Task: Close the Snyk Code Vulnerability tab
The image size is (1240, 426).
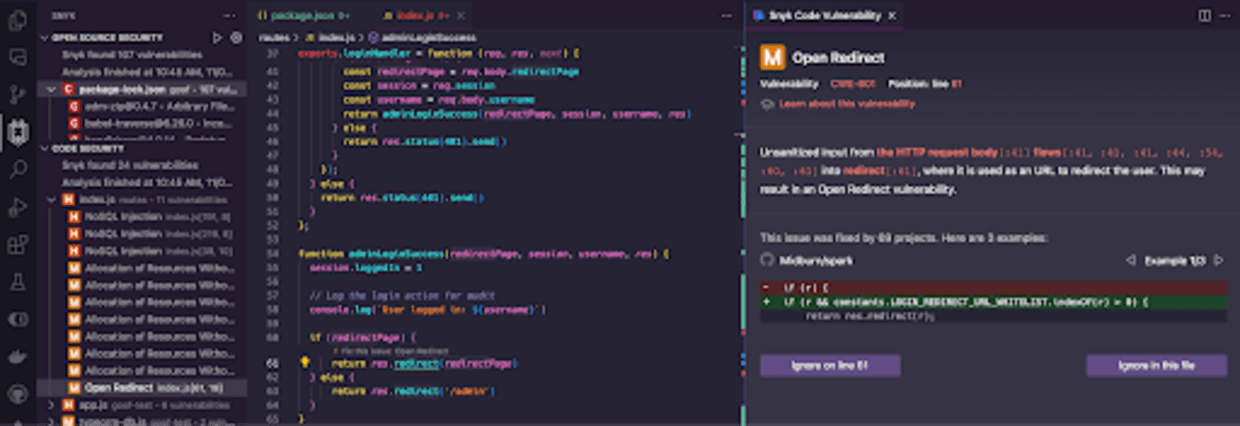Action: 892,16
